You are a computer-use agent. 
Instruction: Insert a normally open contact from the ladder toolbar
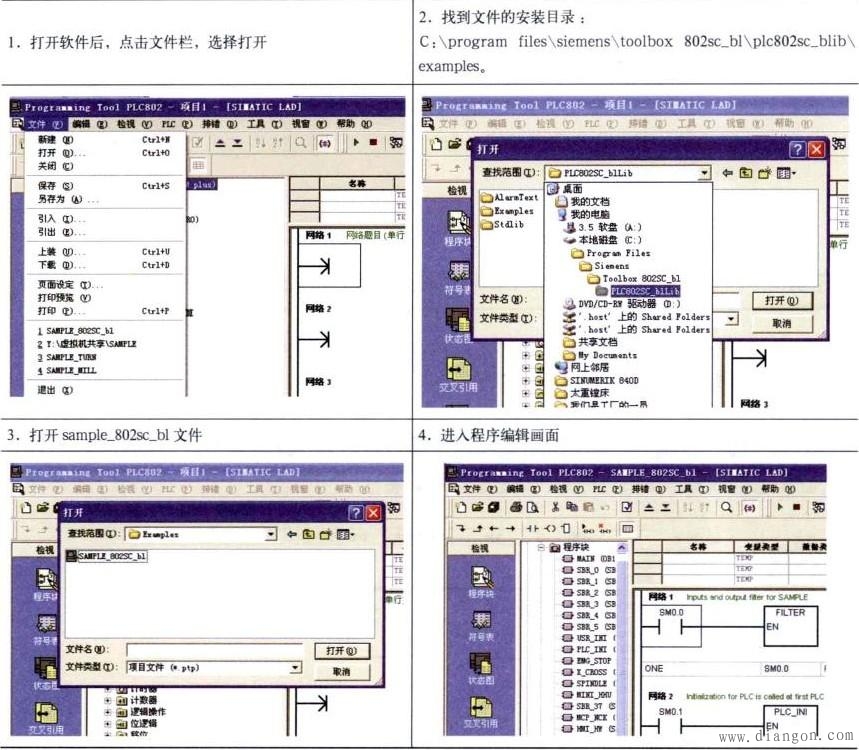pyautogui.click(x=533, y=527)
